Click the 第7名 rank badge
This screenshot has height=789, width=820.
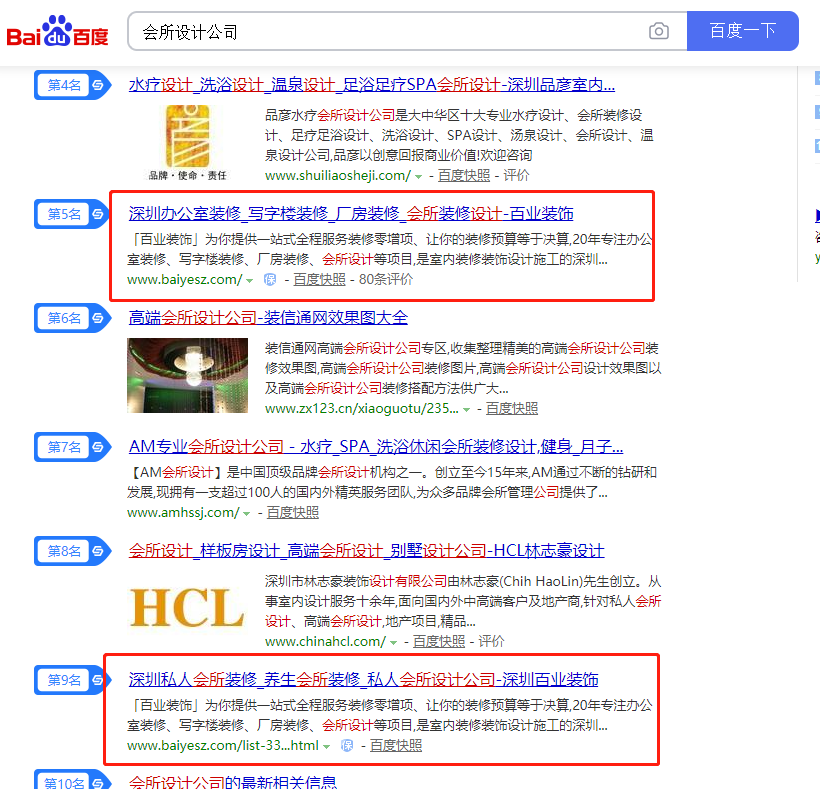coord(73,447)
